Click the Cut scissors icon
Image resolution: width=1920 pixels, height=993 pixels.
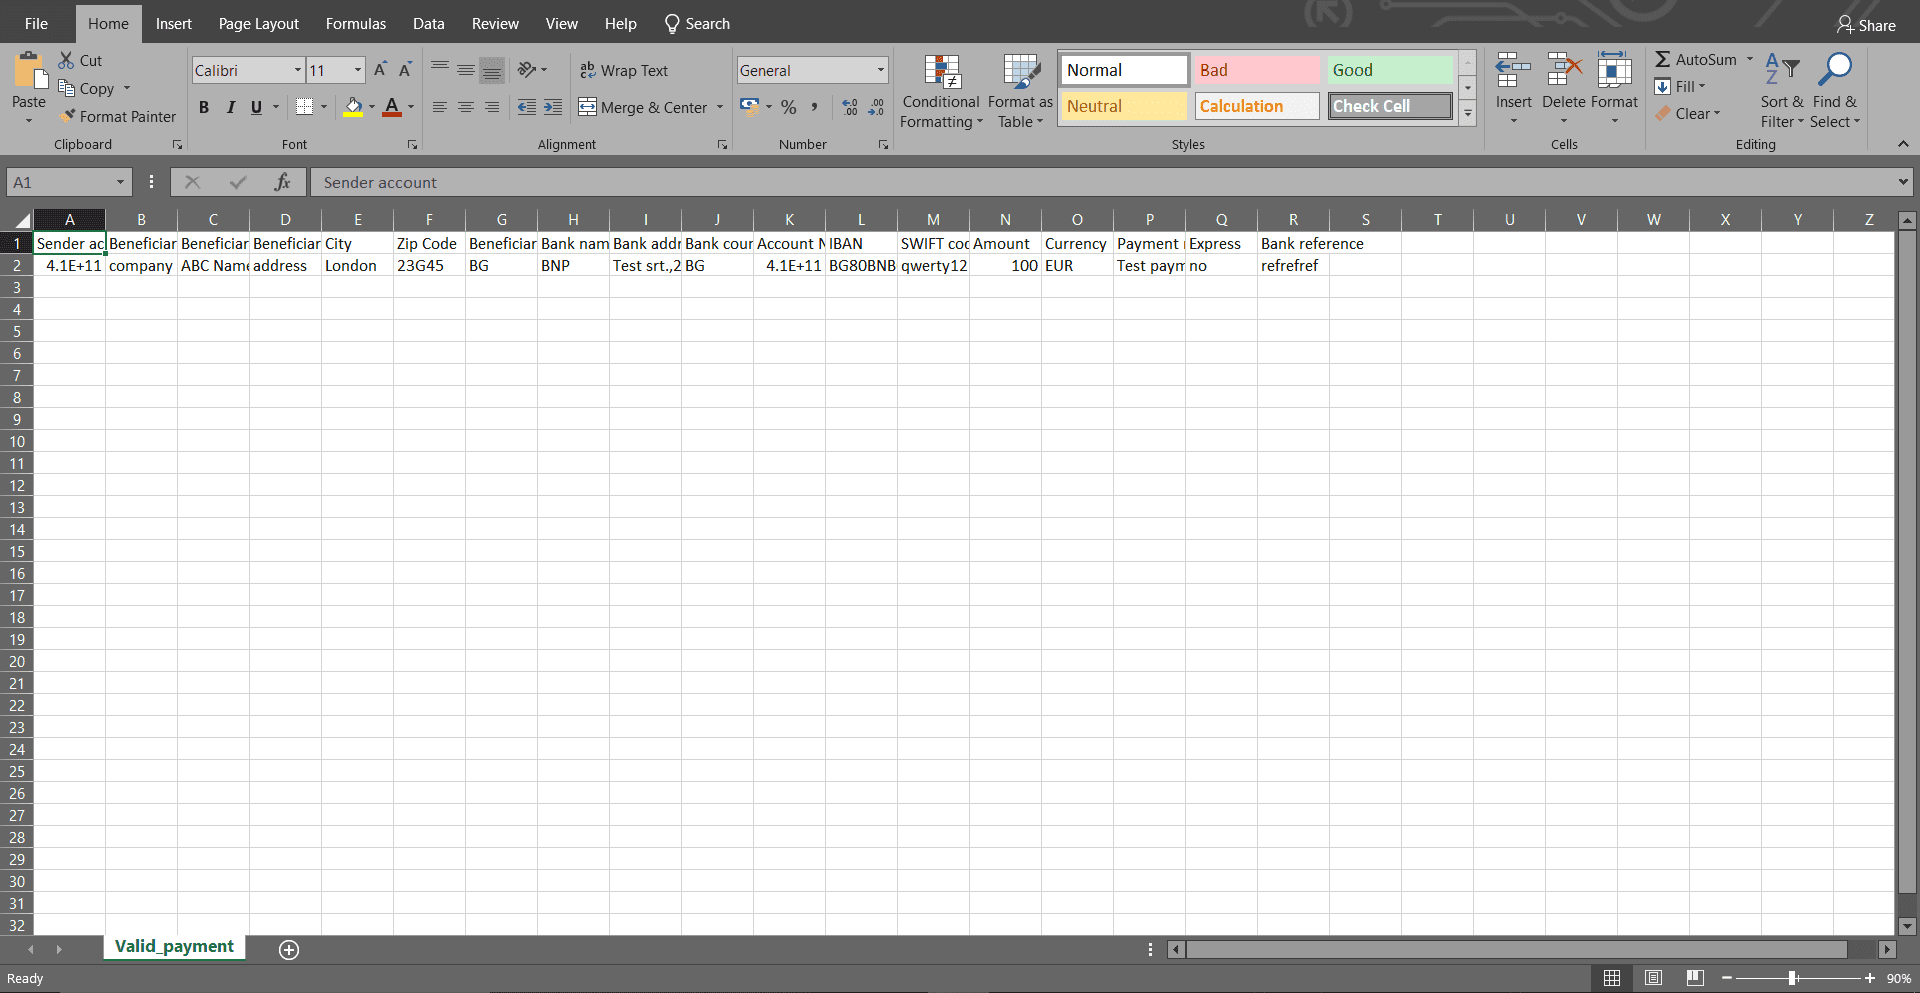(x=66, y=60)
